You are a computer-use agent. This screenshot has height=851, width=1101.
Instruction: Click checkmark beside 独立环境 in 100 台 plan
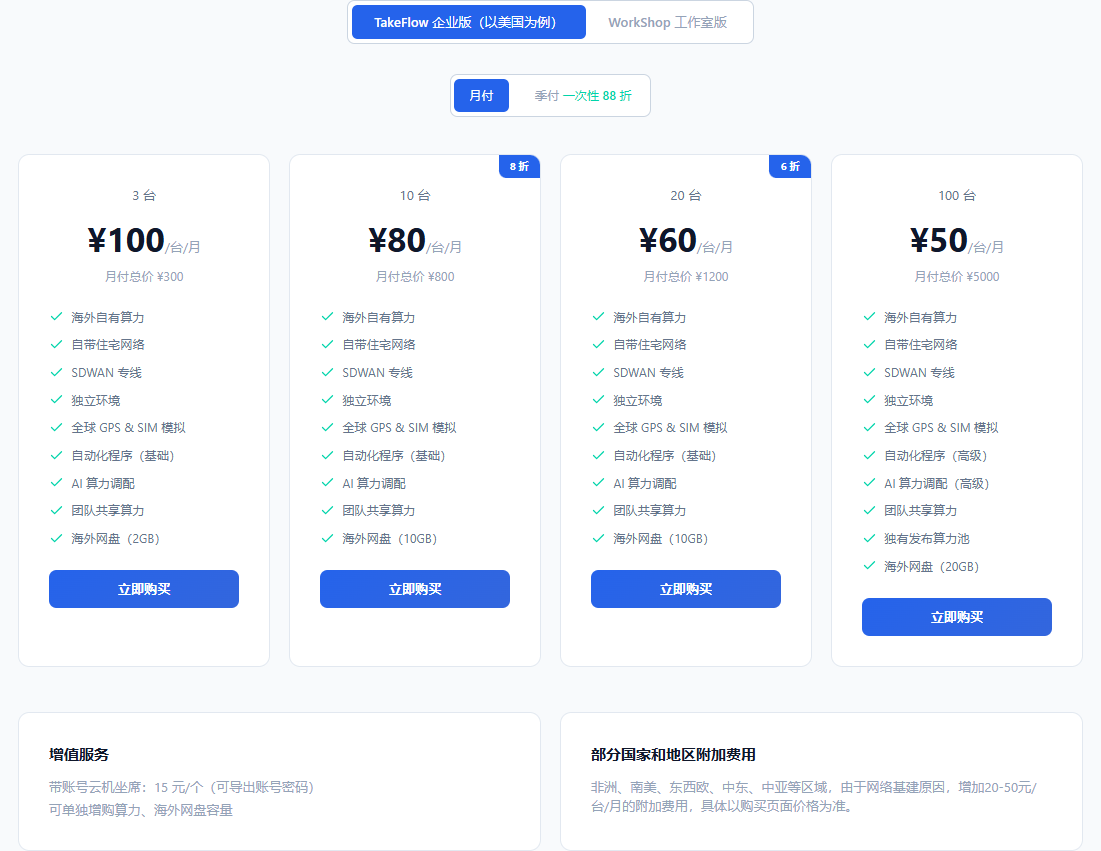coord(869,400)
